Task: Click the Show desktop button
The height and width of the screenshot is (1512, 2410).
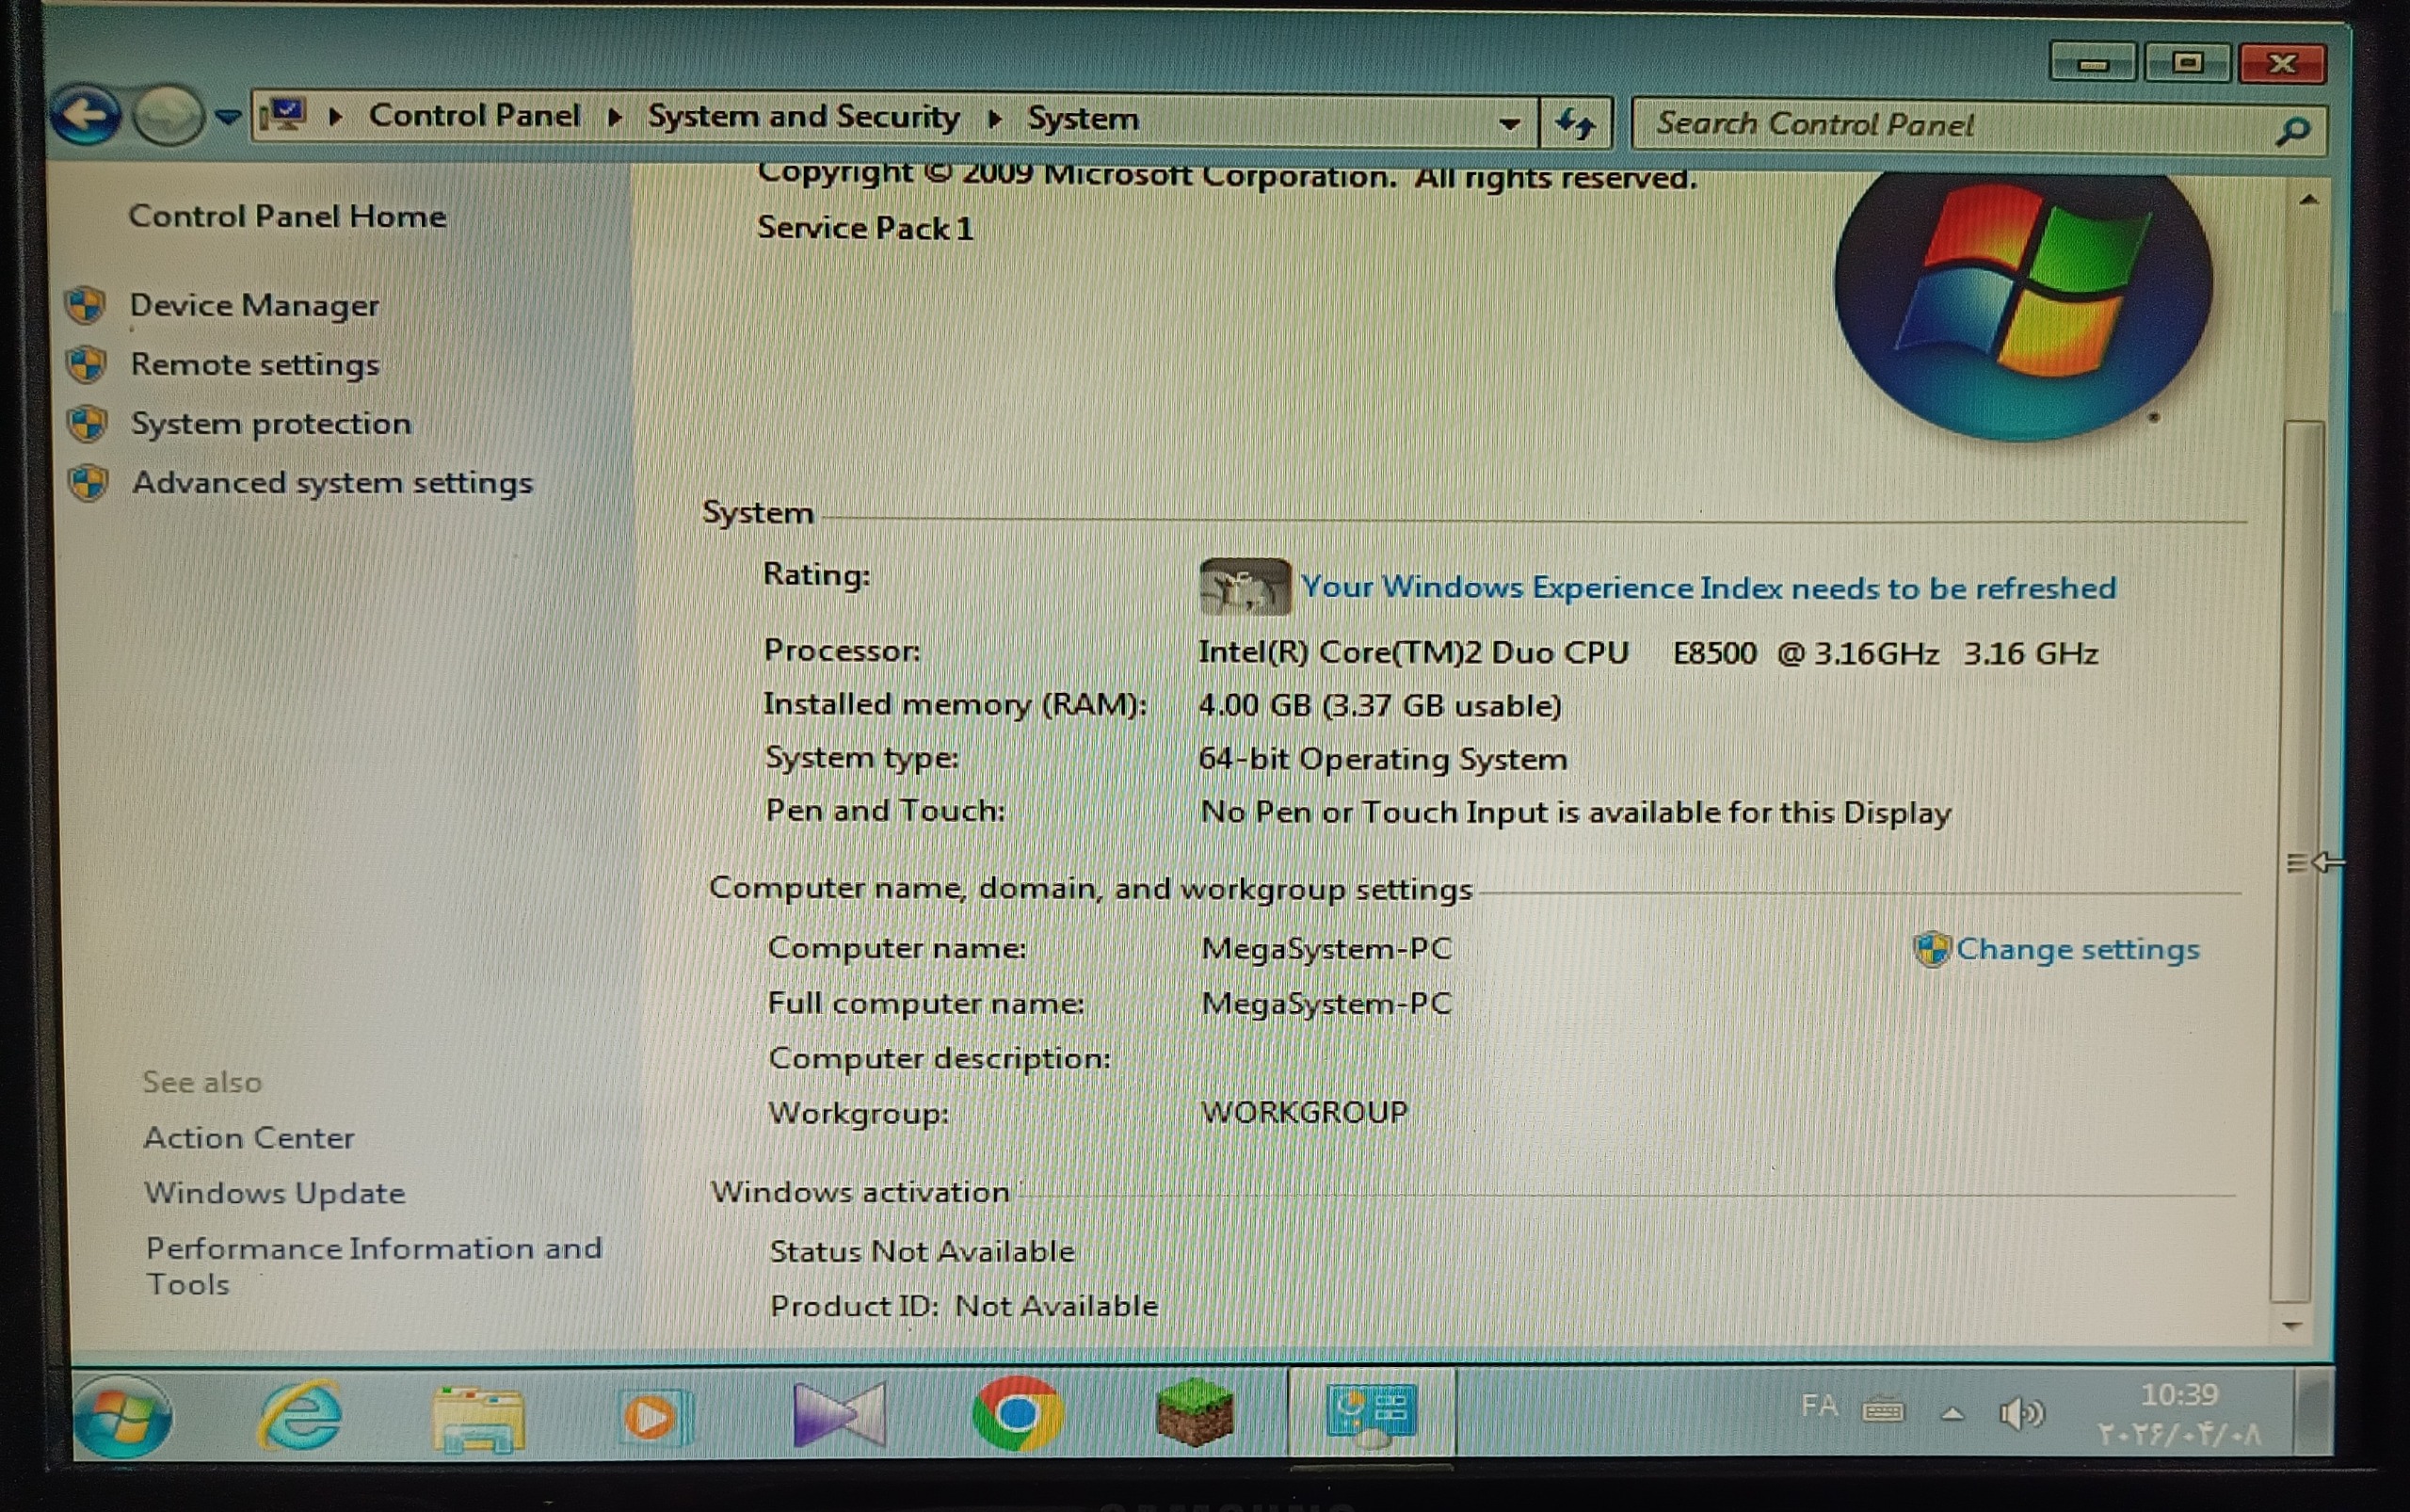Action: pos(2313,1413)
